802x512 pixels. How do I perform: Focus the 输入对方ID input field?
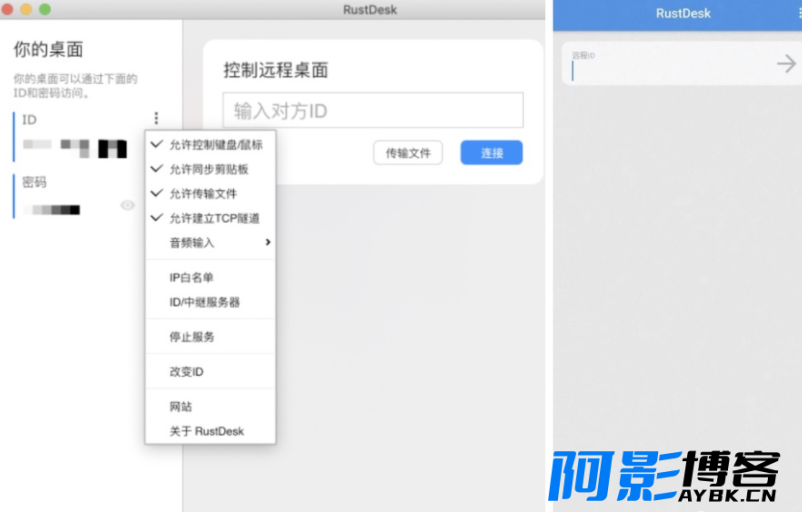373,110
